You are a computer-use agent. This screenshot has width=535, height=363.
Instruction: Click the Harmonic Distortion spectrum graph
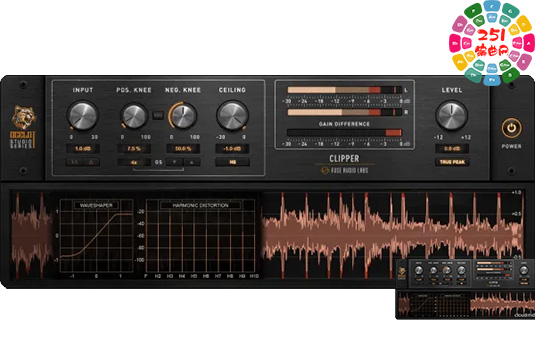[x=200, y=236]
